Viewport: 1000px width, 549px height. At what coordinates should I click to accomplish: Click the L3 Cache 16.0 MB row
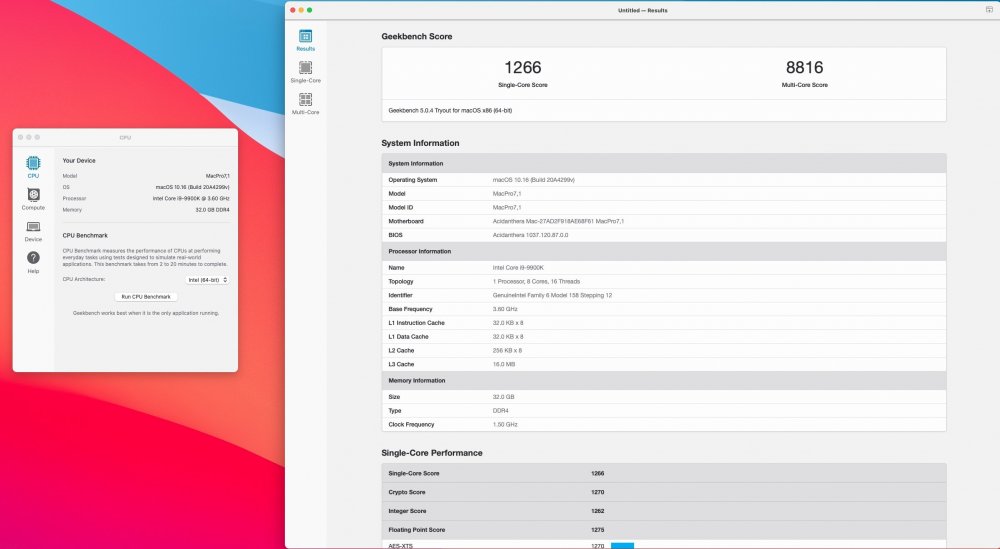coord(664,364)
